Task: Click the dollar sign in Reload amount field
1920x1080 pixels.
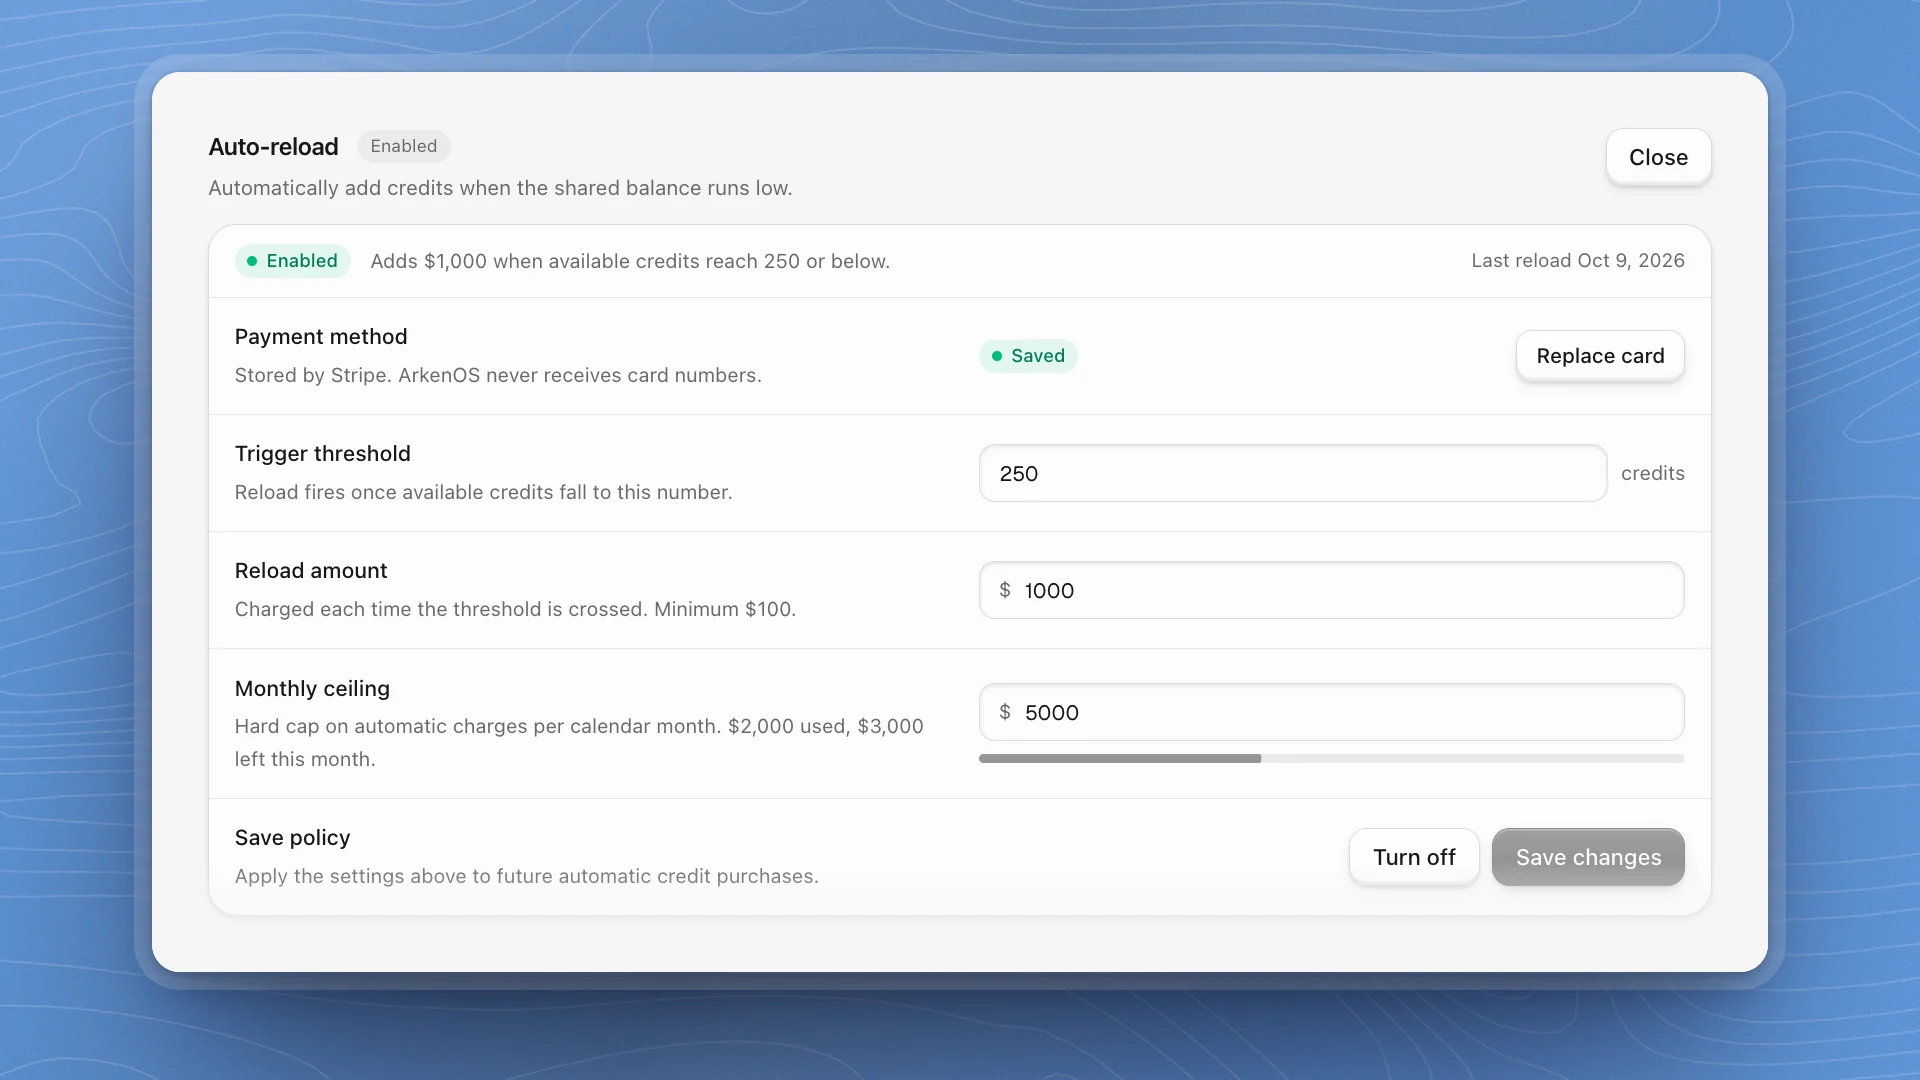Action: pos(1005,590)
